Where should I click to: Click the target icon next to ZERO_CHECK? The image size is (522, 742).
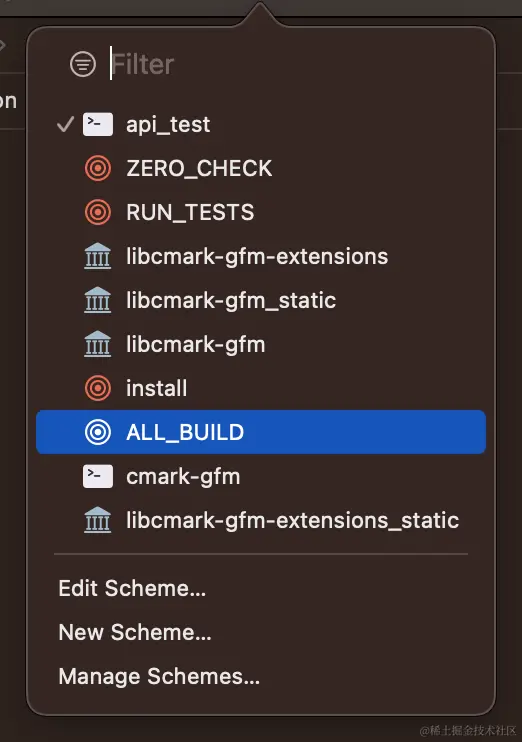click(98, 168)
